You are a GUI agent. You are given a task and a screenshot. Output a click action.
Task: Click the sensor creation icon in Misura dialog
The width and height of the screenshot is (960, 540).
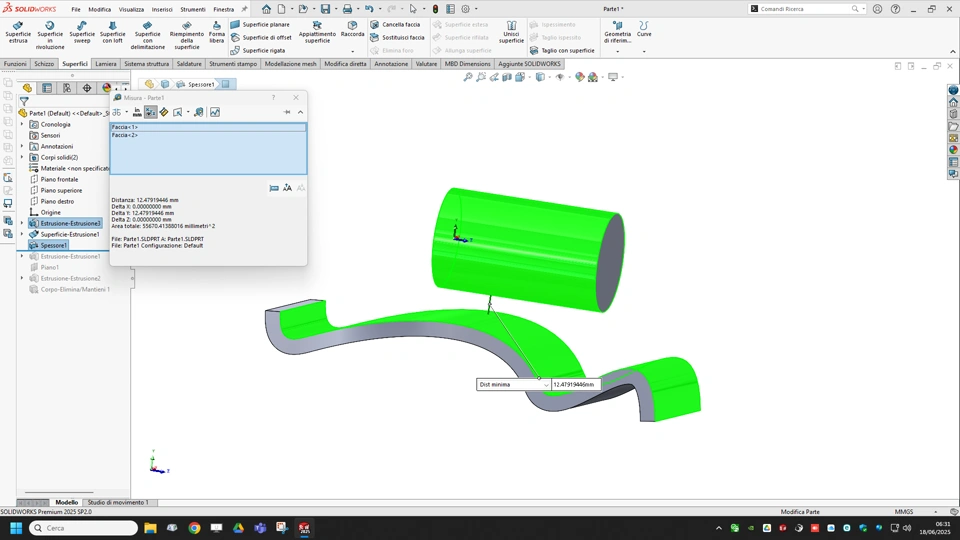coord(214,112)
